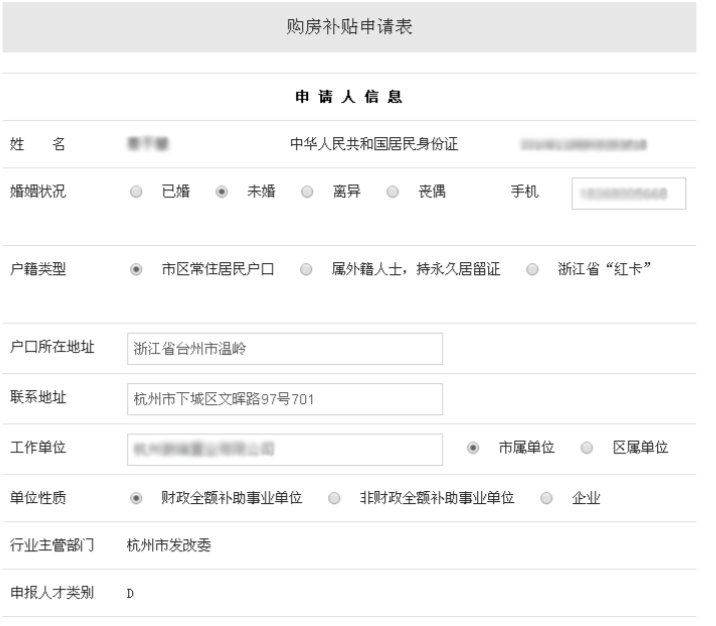Click the talent category value D
The image size is (716, 626).
(130, 594)
